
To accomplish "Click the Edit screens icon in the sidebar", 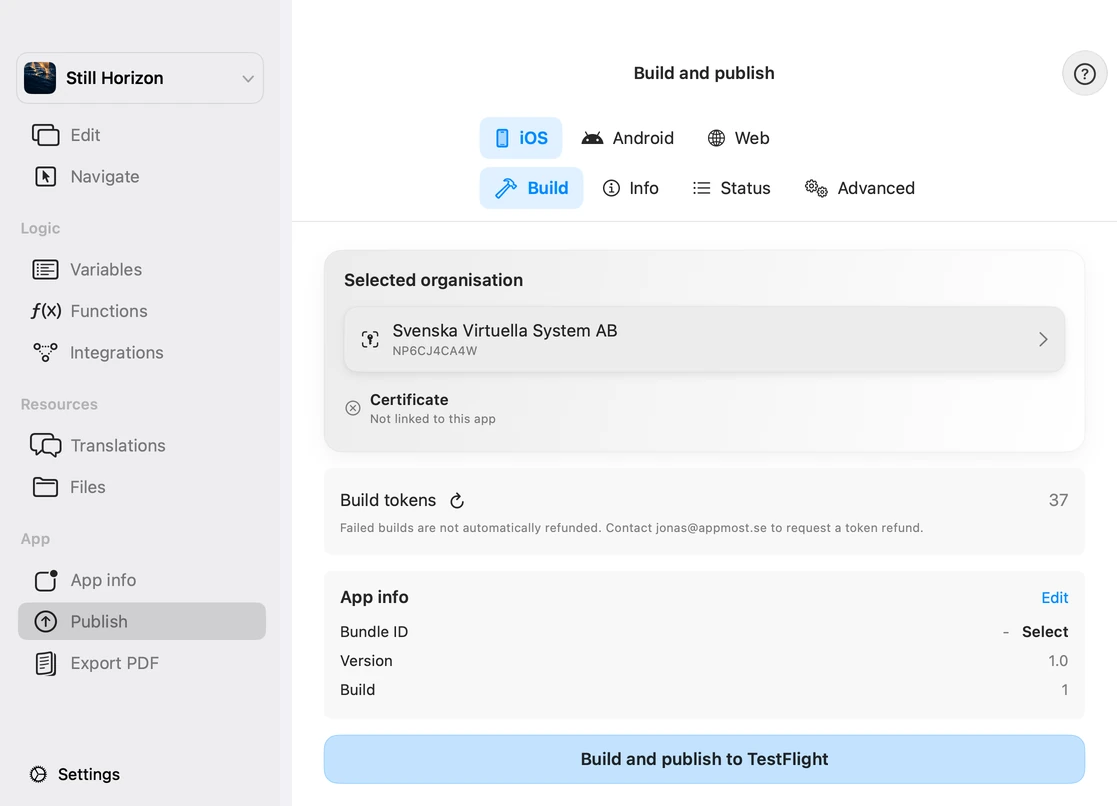I will [46, 135].
